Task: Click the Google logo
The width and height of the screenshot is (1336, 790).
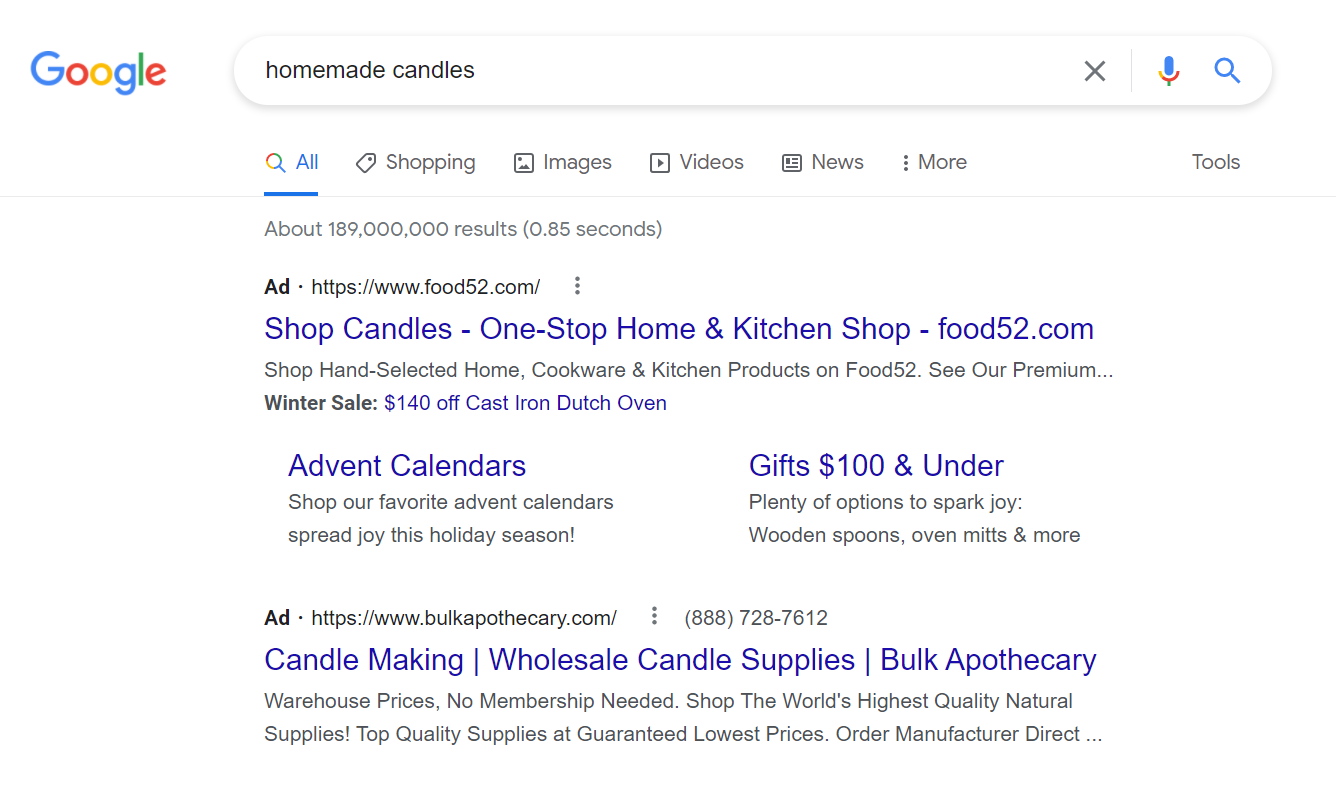Action: click(98, 71)
